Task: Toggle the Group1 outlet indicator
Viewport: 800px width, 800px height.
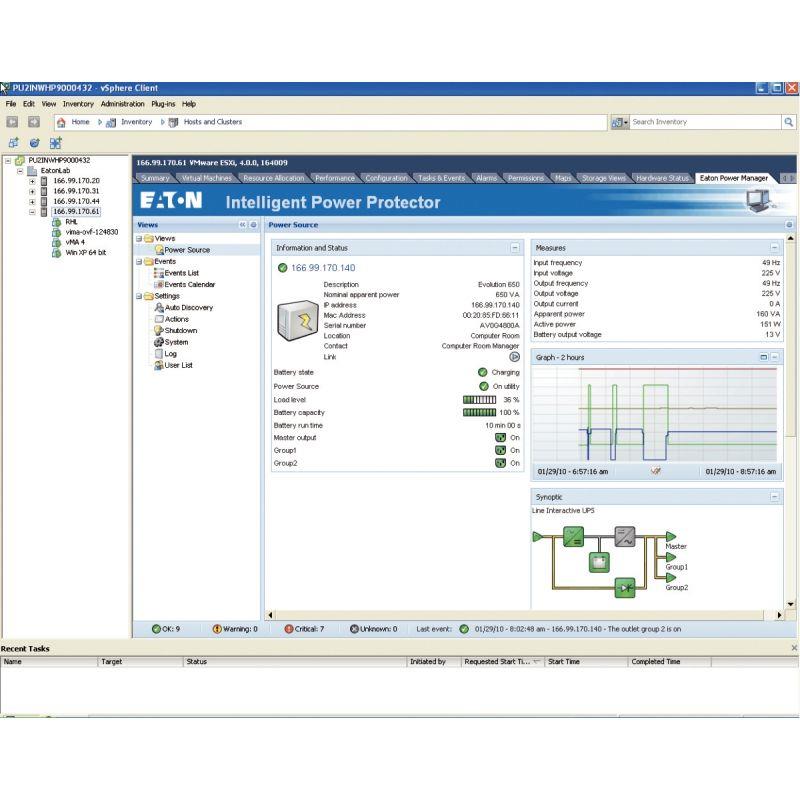Action: (x=501, y=450)
